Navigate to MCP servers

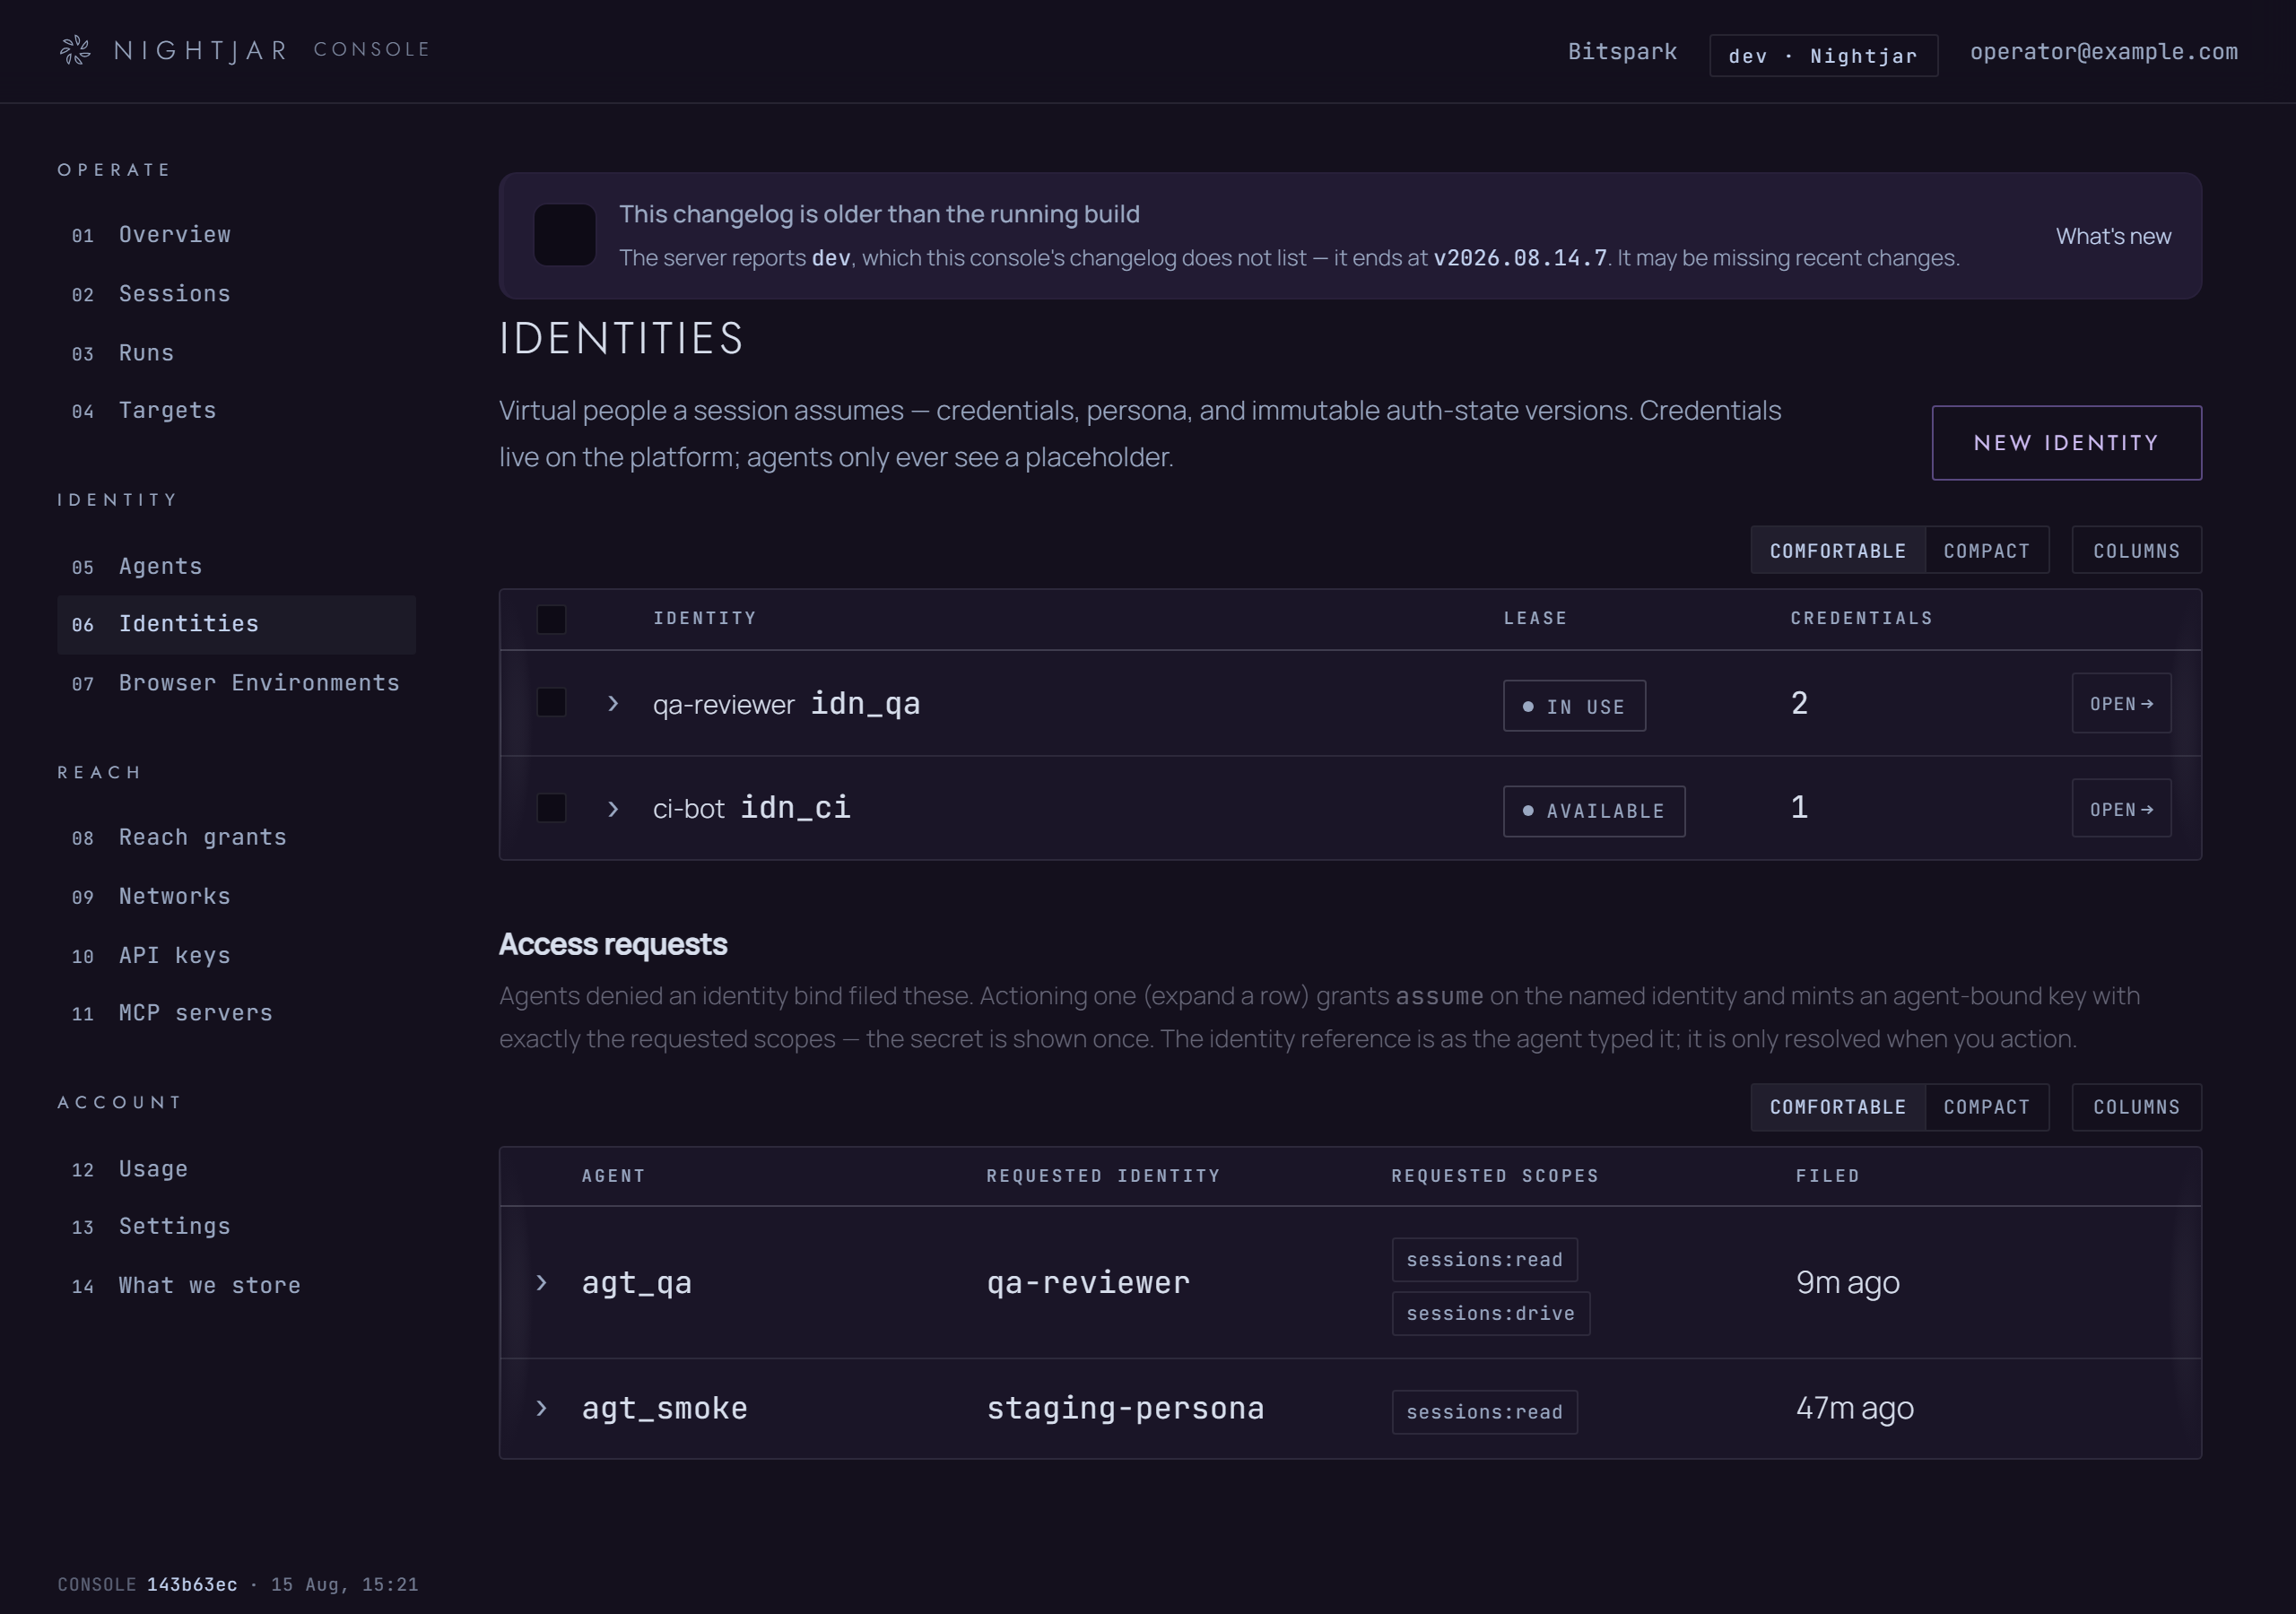tap(236, 1013)
